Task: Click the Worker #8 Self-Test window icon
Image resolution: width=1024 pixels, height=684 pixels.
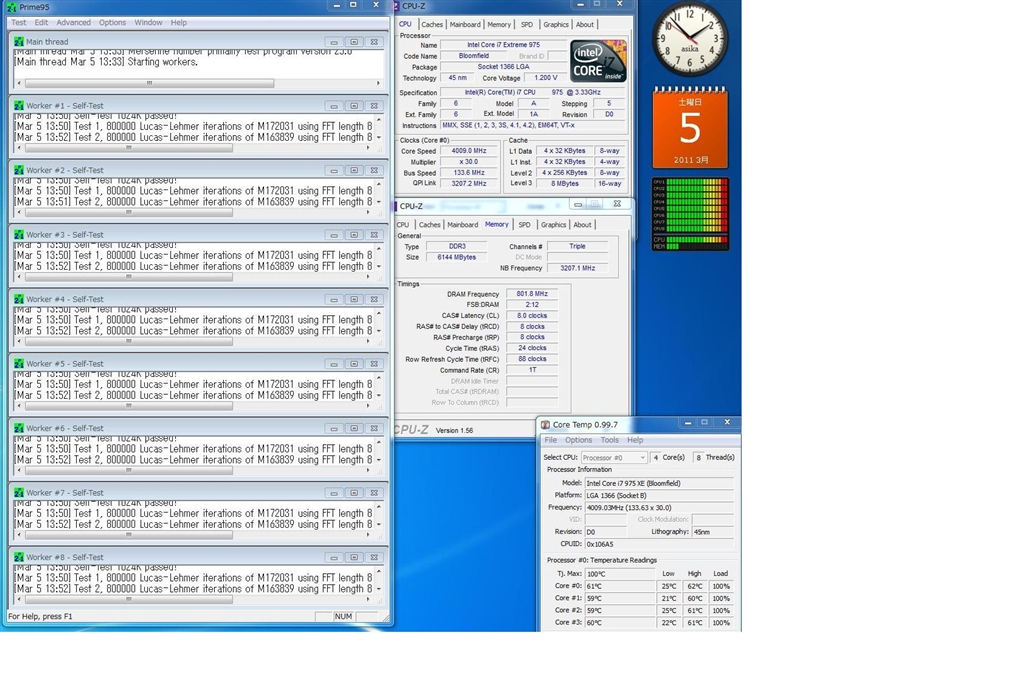Action: pyautogui.click(x=19, y=557)
